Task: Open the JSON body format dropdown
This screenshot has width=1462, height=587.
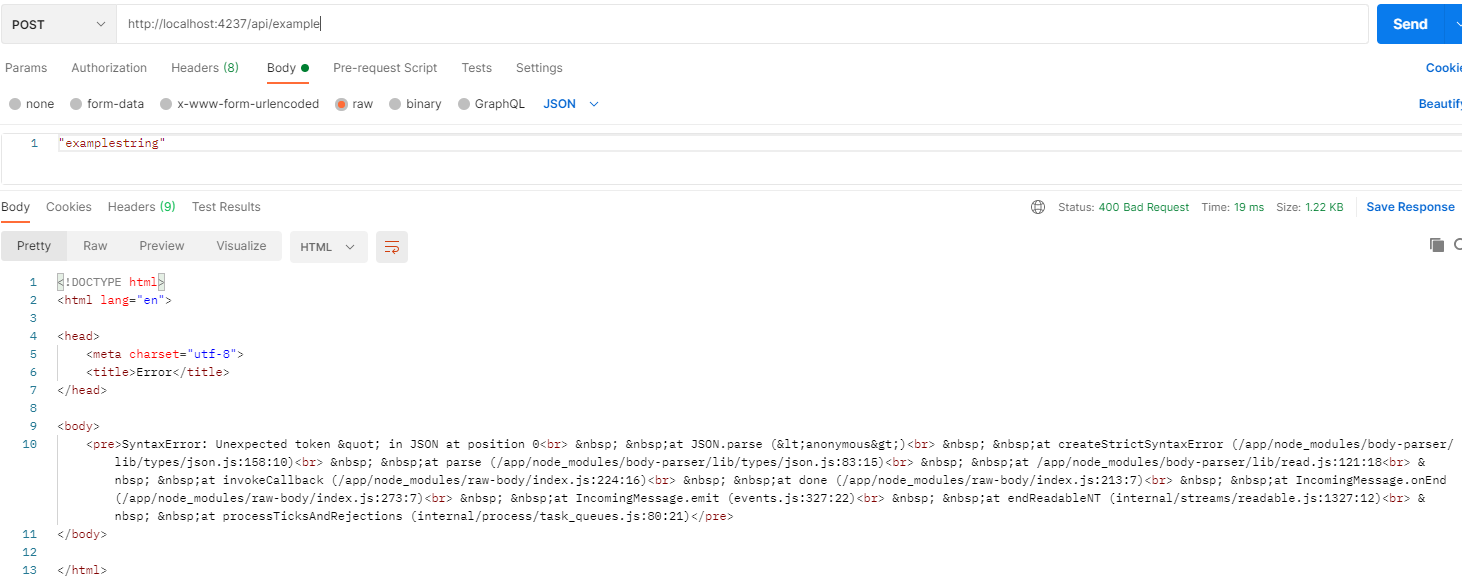Action: pos(571,104)
